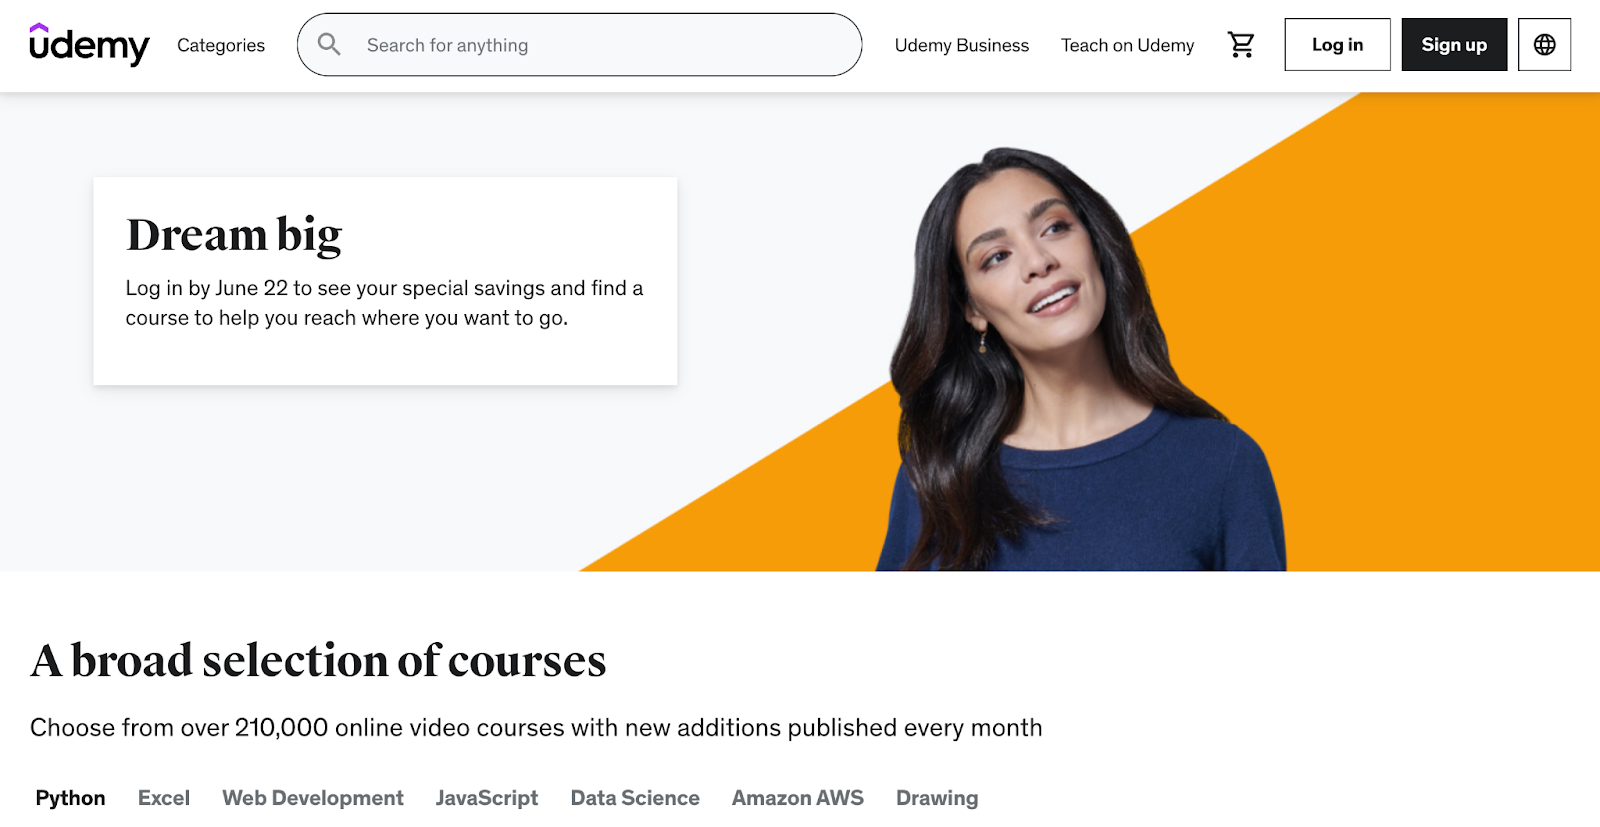Click the Dream big promo card
This screenshot has height=827, width=1600.
click(x=385, y=281)
